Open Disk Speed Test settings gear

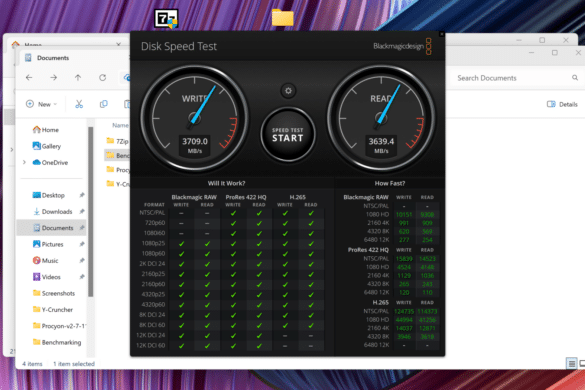[288, 91]
